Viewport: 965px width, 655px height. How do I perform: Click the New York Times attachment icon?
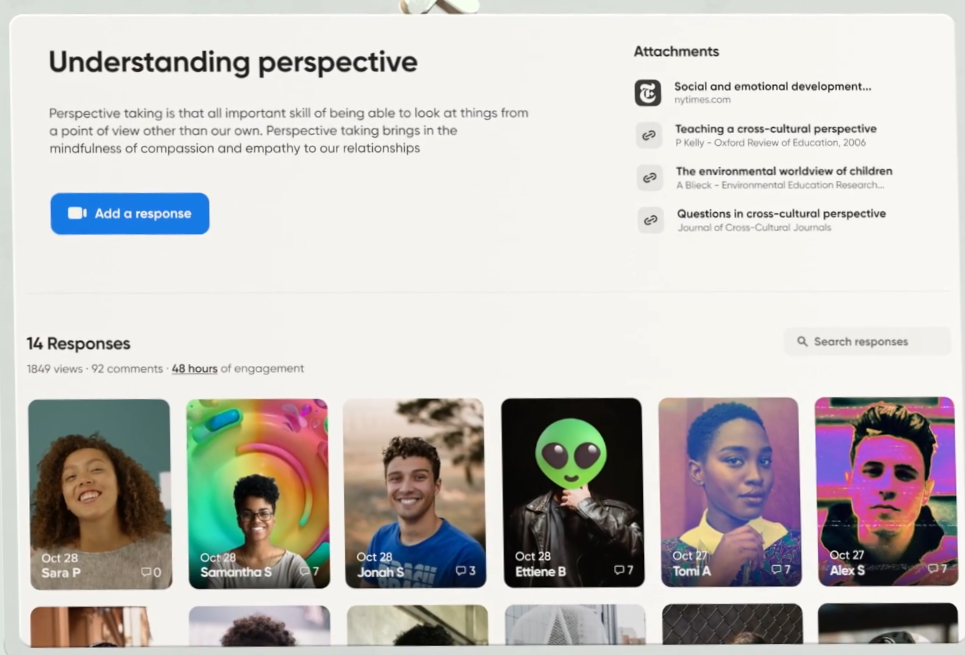click(647, 93)
